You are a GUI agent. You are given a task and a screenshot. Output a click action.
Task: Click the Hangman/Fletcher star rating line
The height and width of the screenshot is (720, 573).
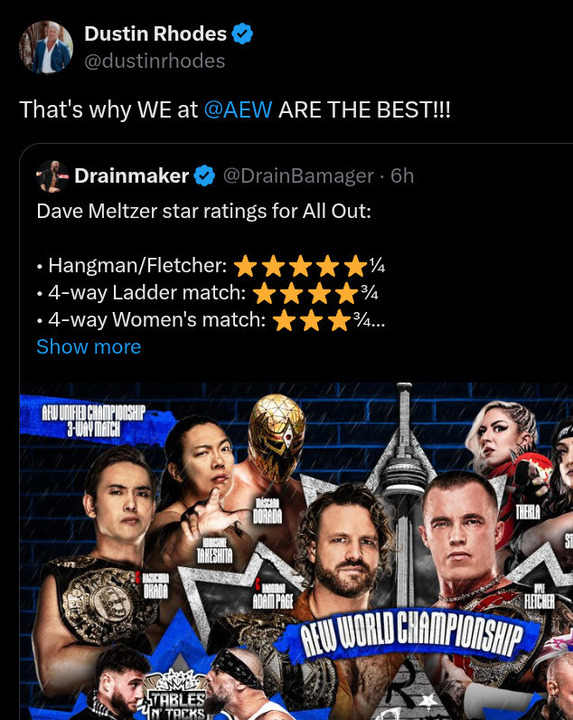[x=211, y=265]
